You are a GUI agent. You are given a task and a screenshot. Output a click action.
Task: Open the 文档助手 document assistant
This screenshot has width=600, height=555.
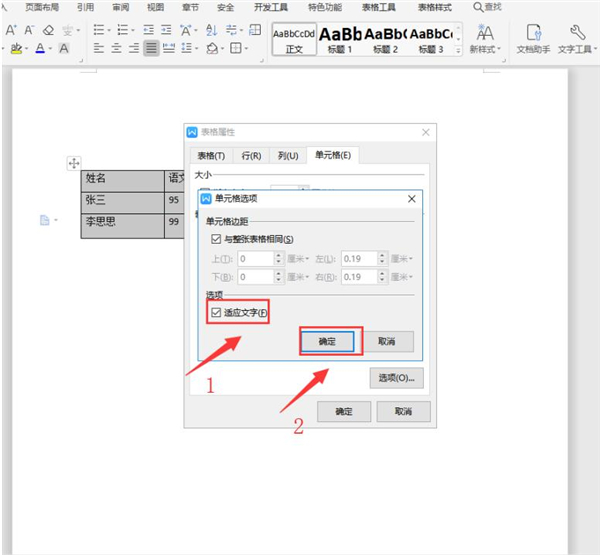pos(533,40)
